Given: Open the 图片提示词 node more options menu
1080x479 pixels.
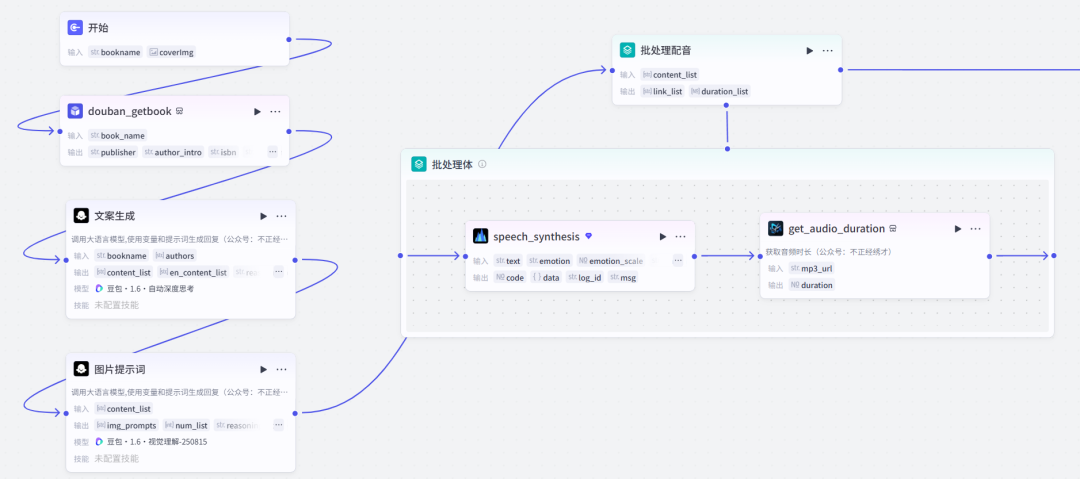Looking at the screenshot, I should pyautogui.click(x=281, y=369).
